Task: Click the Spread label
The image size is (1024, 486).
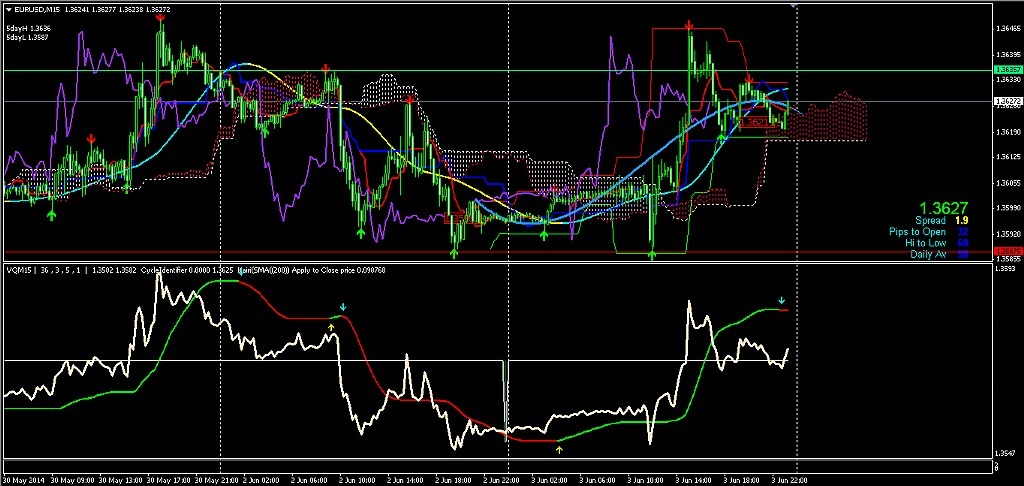Action: point(930,221)
